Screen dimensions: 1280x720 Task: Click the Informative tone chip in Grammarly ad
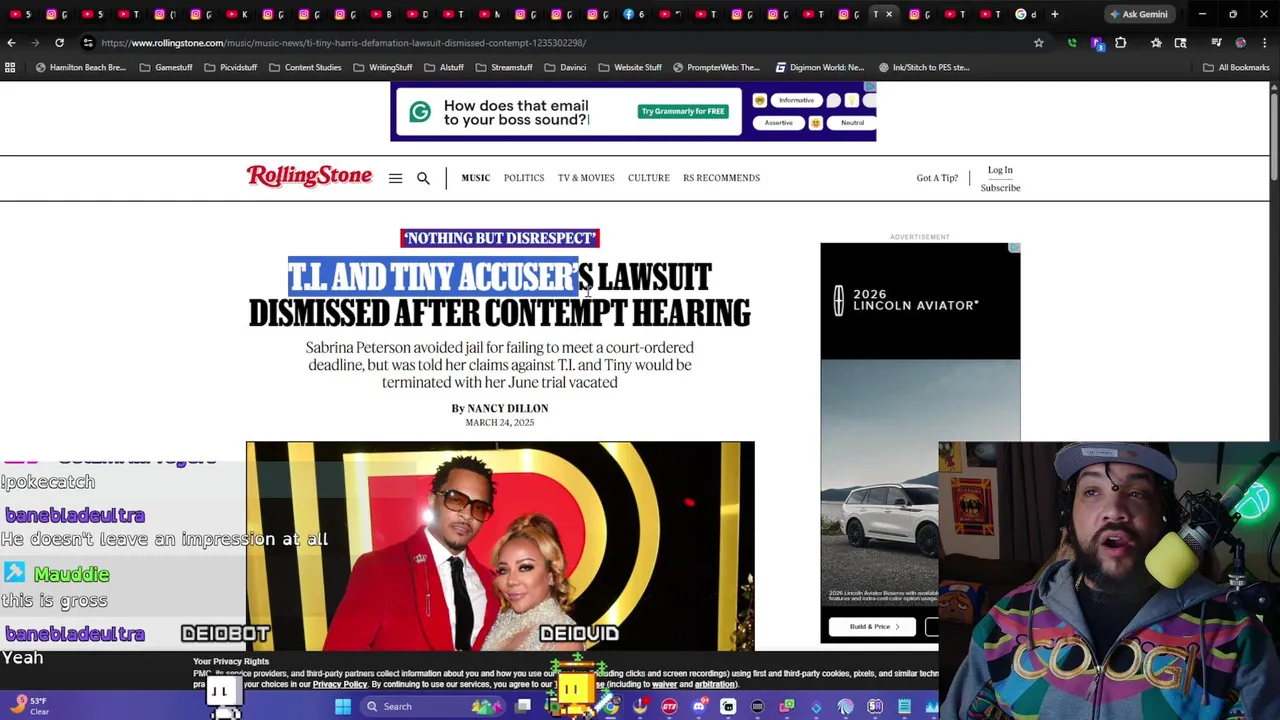(796, 100)
